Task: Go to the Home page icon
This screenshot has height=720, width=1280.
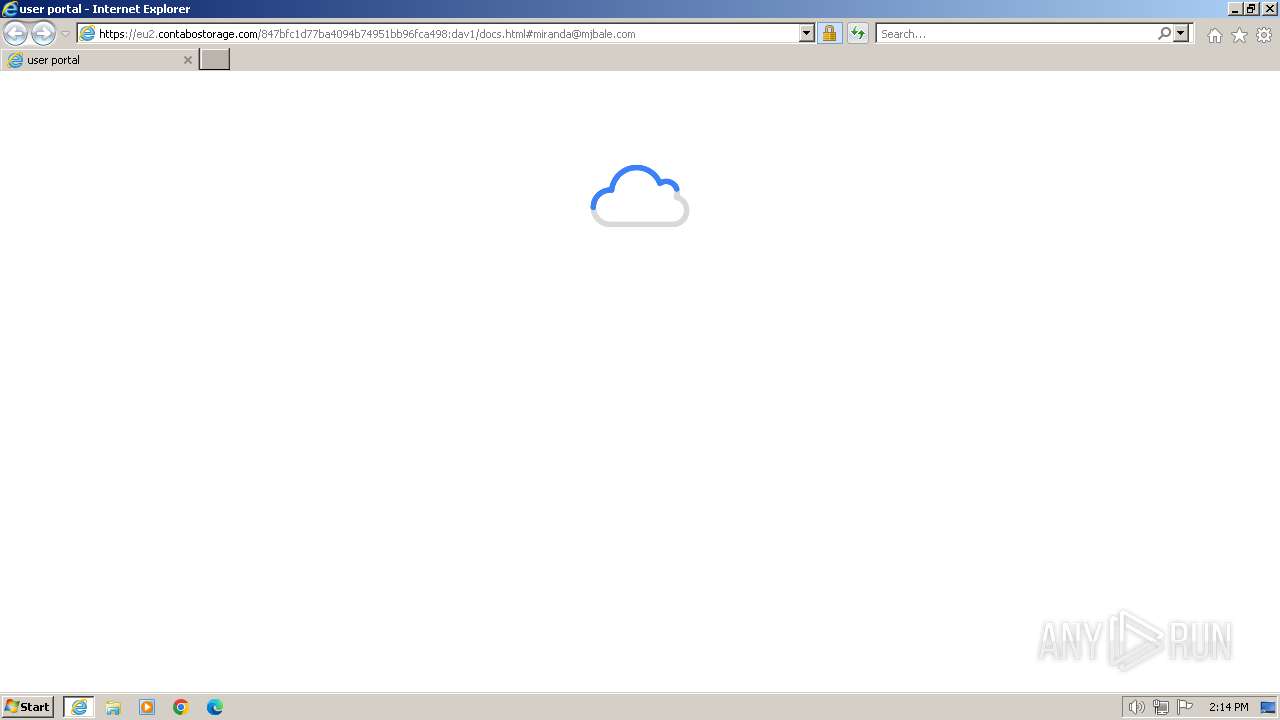Action: pyautogui.click(x=1214, y=35)
